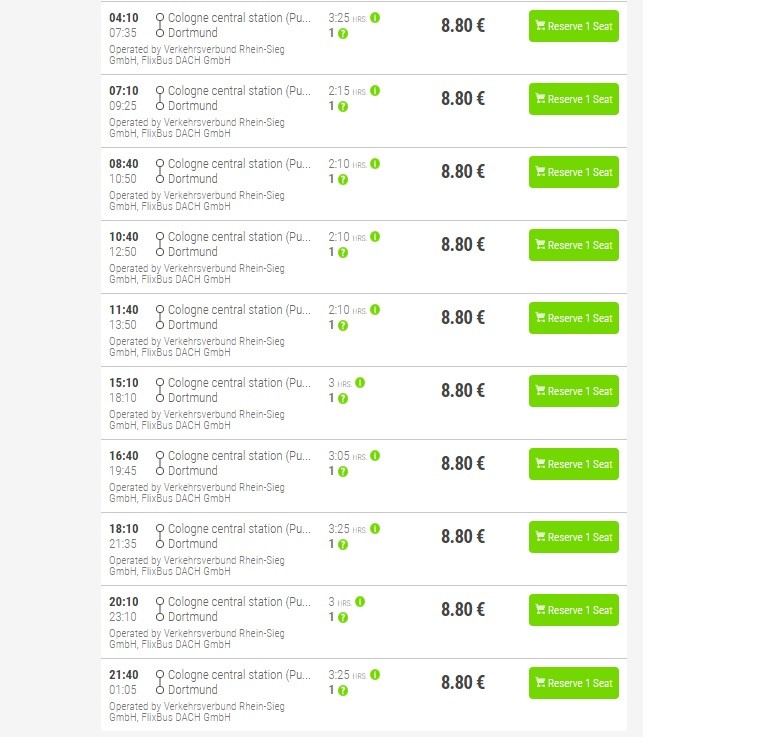Reserve 1 seat departing at 11:40
This screenshot has height=739, width=765.
(x=573, y=318)
